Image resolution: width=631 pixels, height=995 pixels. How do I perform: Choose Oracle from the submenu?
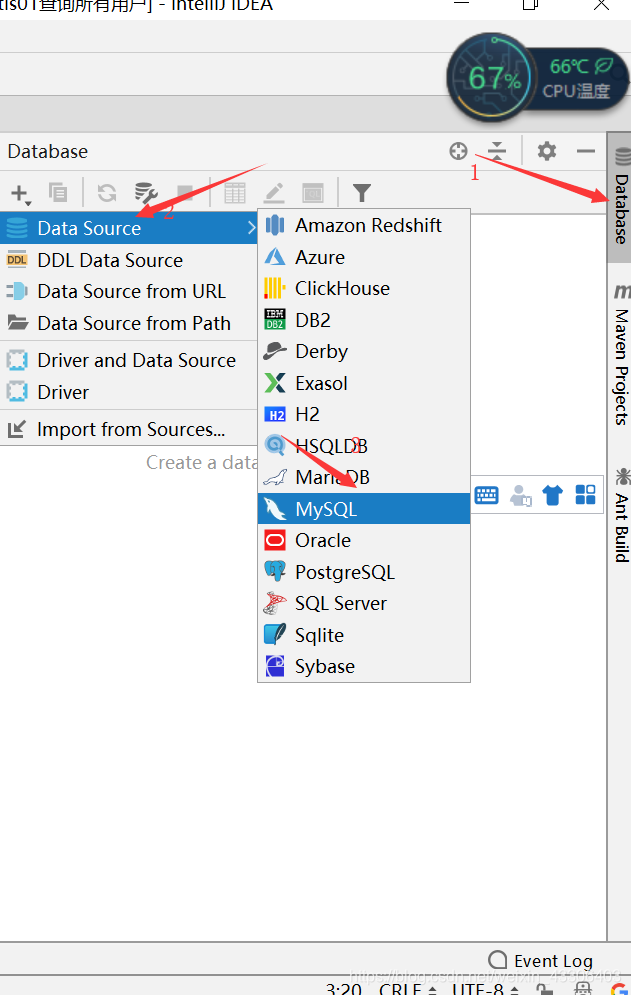(x=364, y=541)
